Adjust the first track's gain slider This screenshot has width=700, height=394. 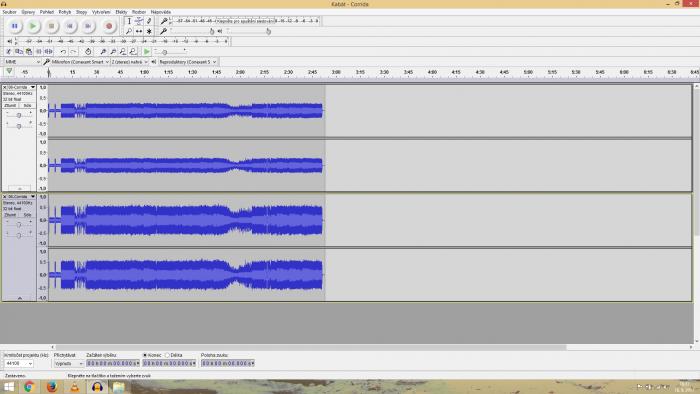[19, 116]
